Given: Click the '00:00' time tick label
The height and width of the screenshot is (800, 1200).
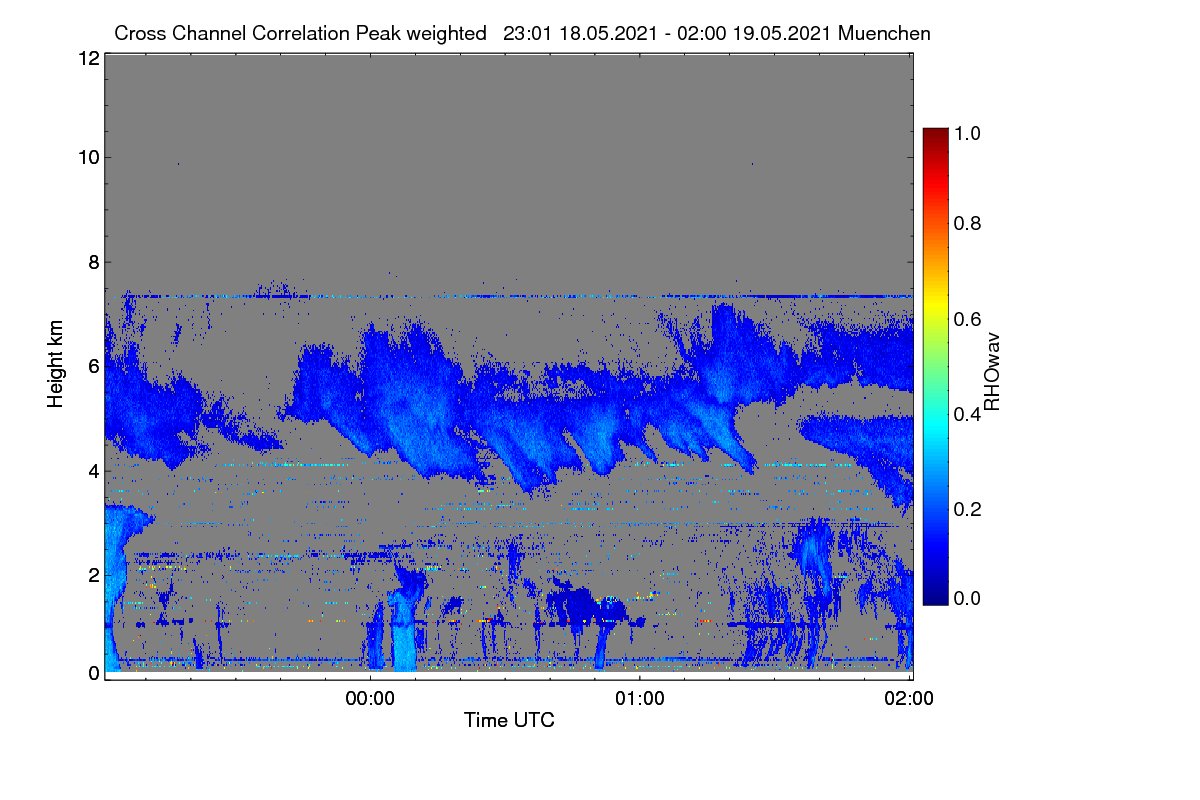Looking at the screenshot, I should 370,699.
